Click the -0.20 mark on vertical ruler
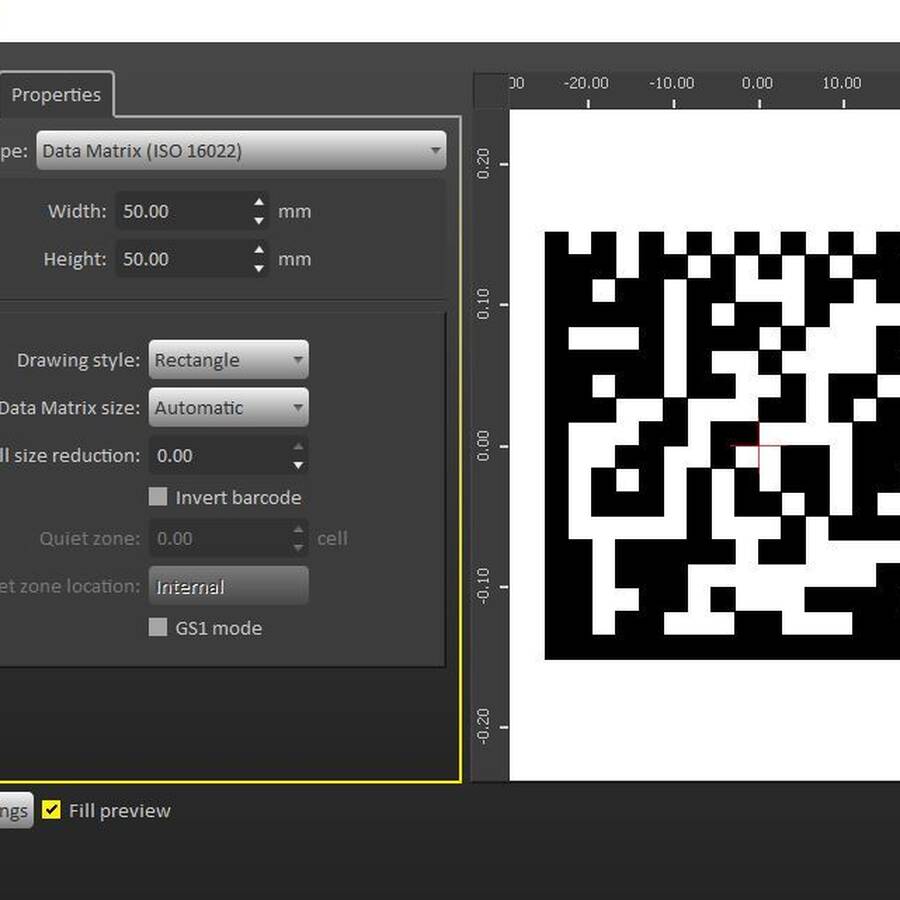Screen dimensions: 900x900 [x=483, y=726]
